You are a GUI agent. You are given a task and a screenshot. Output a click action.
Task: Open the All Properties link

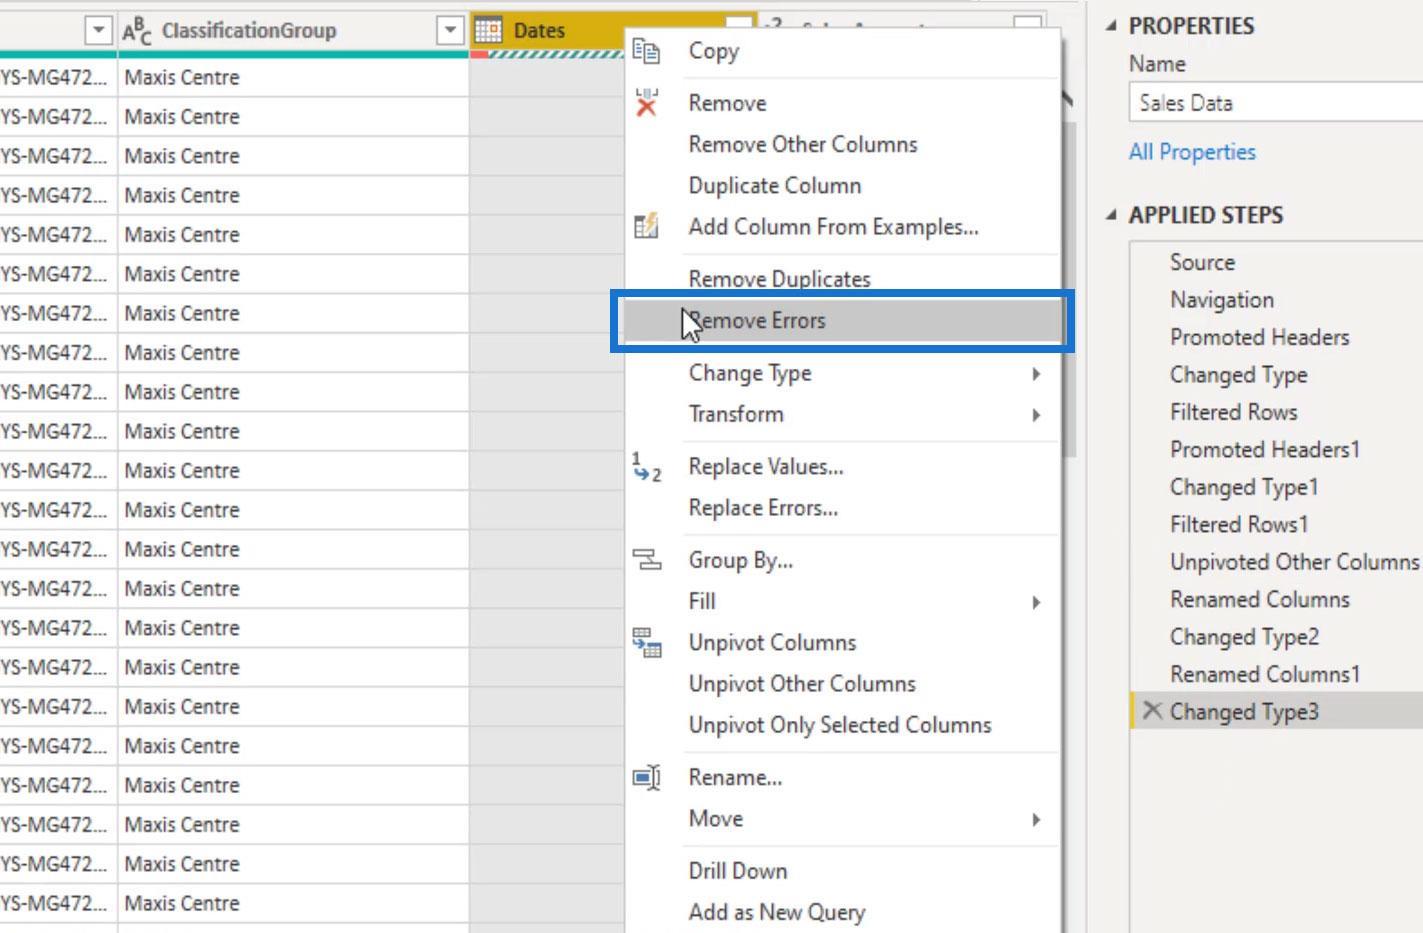click(1192, 152)
